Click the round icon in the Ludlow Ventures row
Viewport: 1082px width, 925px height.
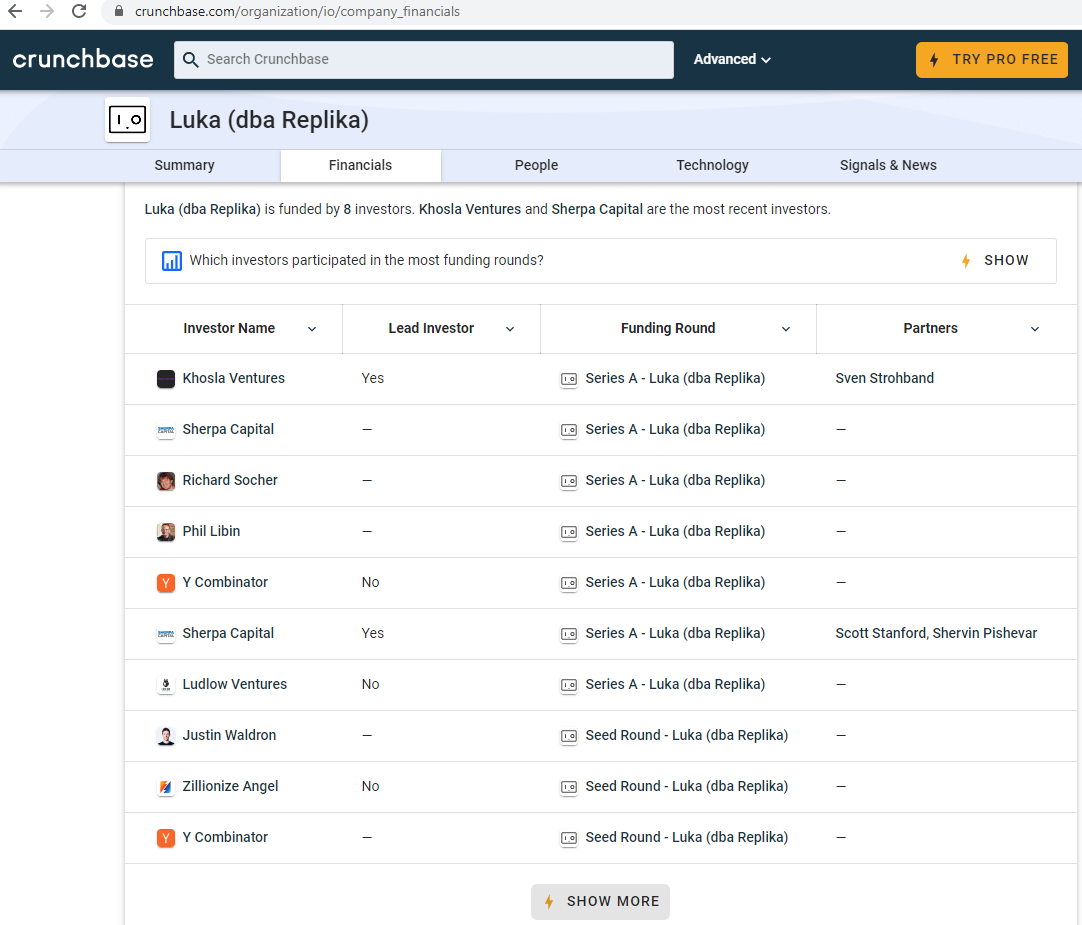(569, 685)
